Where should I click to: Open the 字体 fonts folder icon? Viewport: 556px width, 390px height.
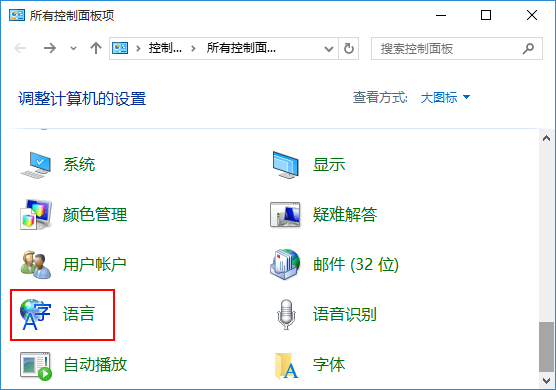(x=287, y=366)
